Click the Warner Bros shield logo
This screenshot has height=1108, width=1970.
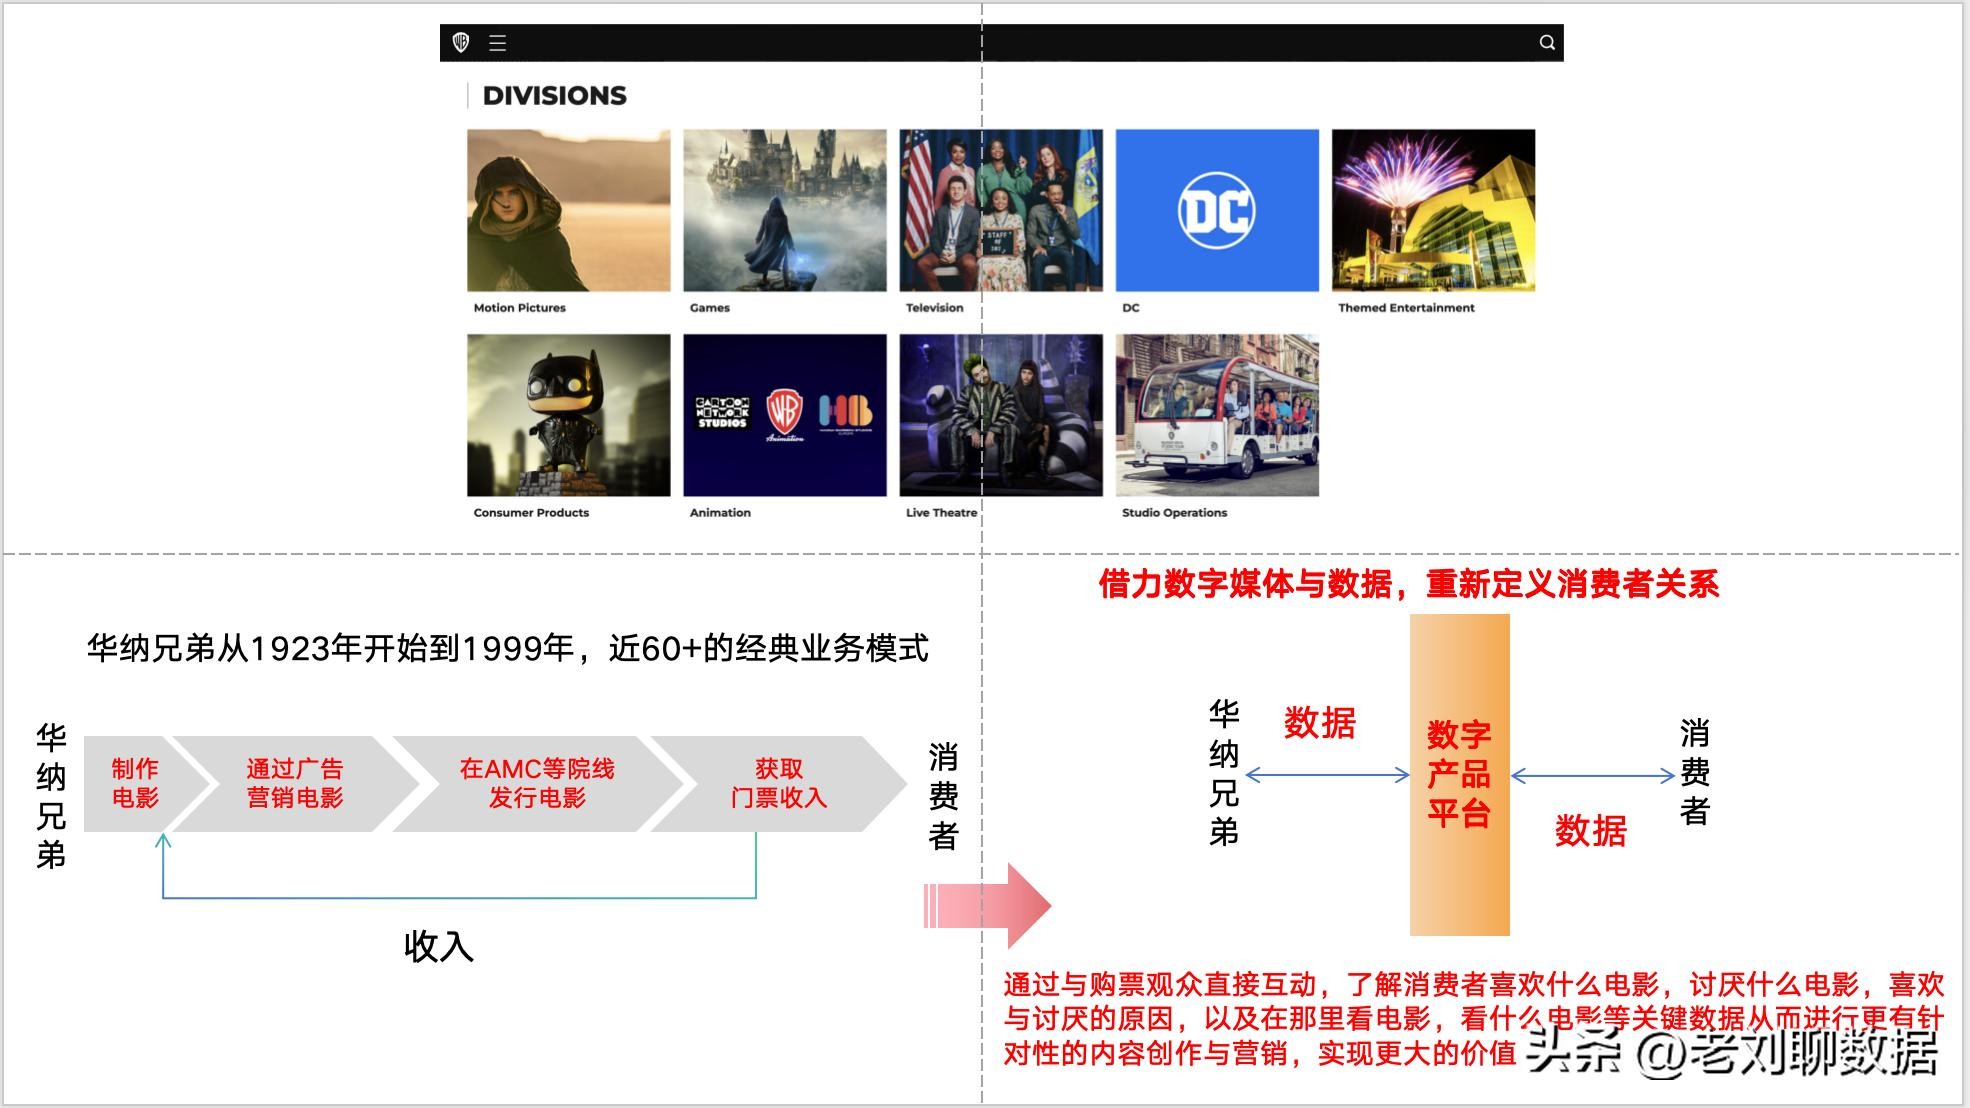(461, 42)
